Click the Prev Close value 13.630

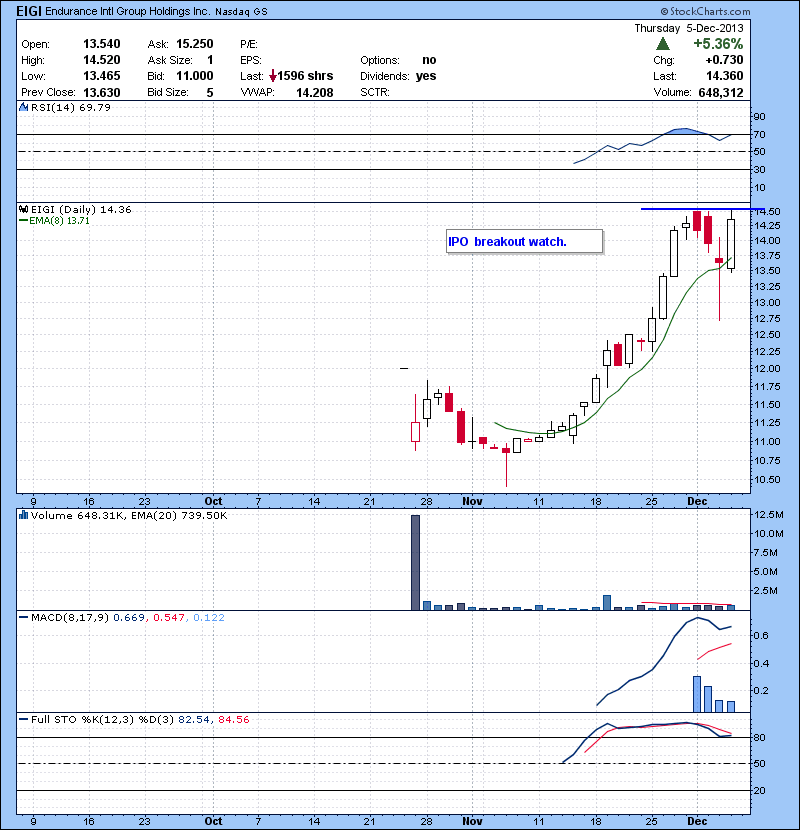(x=102, y=93)
